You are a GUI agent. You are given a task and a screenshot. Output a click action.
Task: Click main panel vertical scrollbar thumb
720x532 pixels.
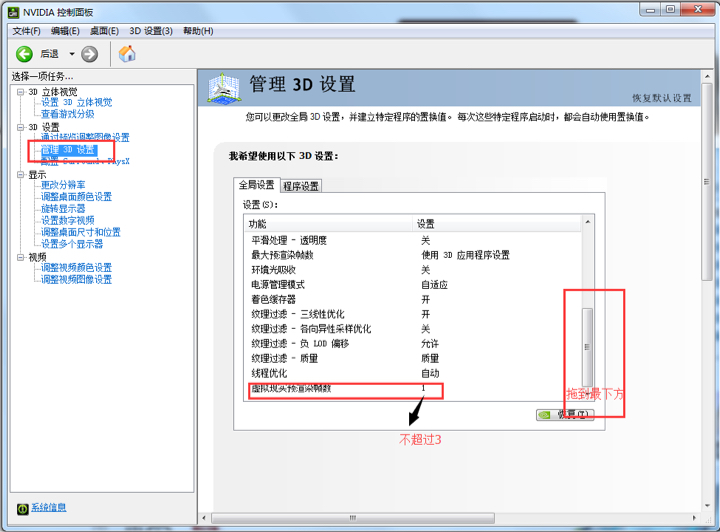click(x=707, y=182)
